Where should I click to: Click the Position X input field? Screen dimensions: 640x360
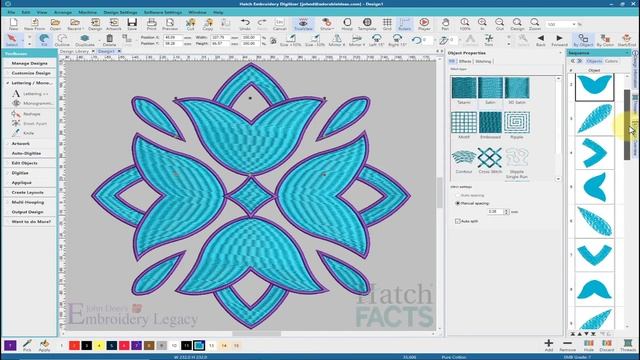pyautogui.click(x=173, y=37)
